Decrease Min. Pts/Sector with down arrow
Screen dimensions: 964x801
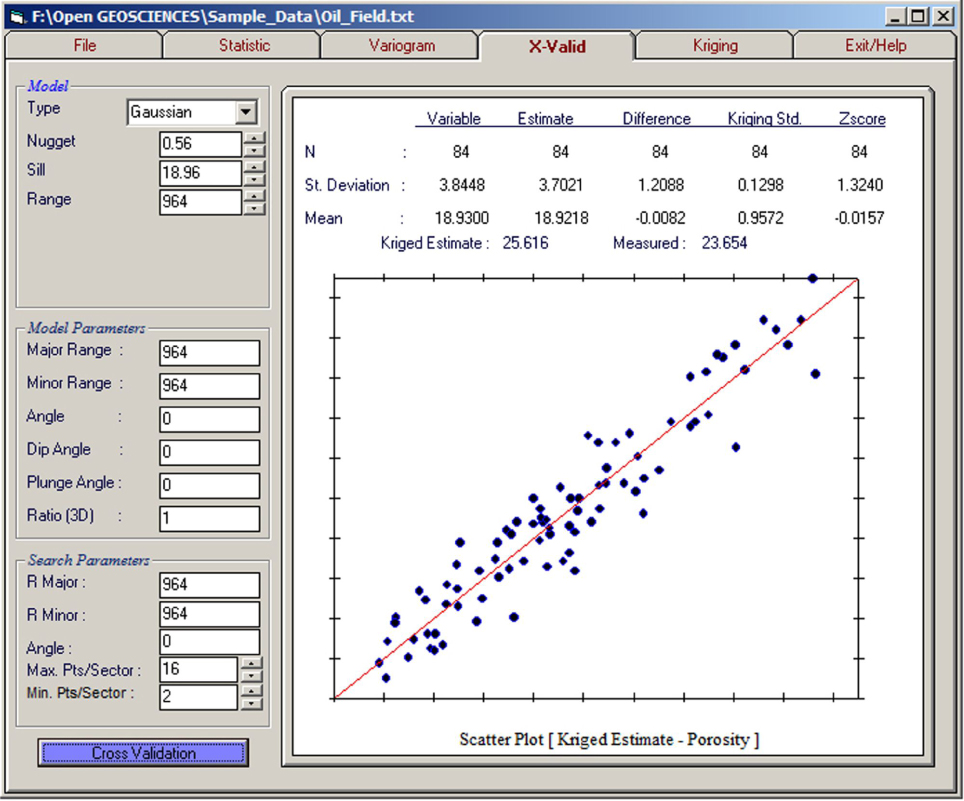pos(251,703)
